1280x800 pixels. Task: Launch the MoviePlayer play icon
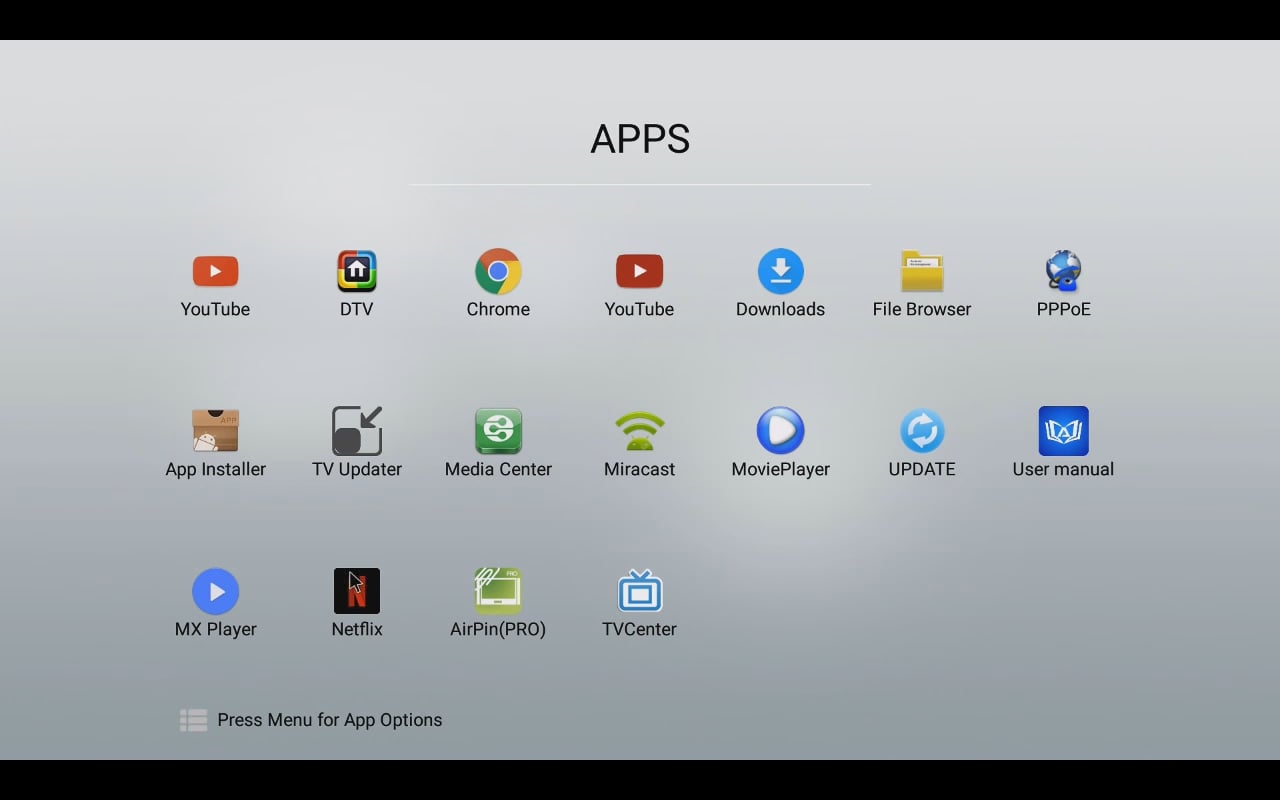tap(781, 431)
